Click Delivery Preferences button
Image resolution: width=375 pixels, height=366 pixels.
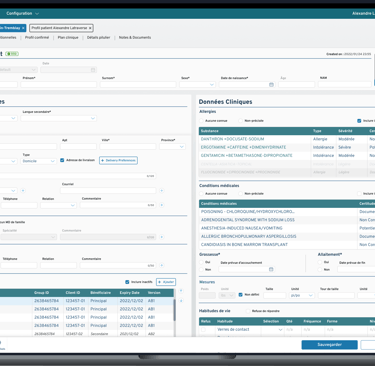118,160
